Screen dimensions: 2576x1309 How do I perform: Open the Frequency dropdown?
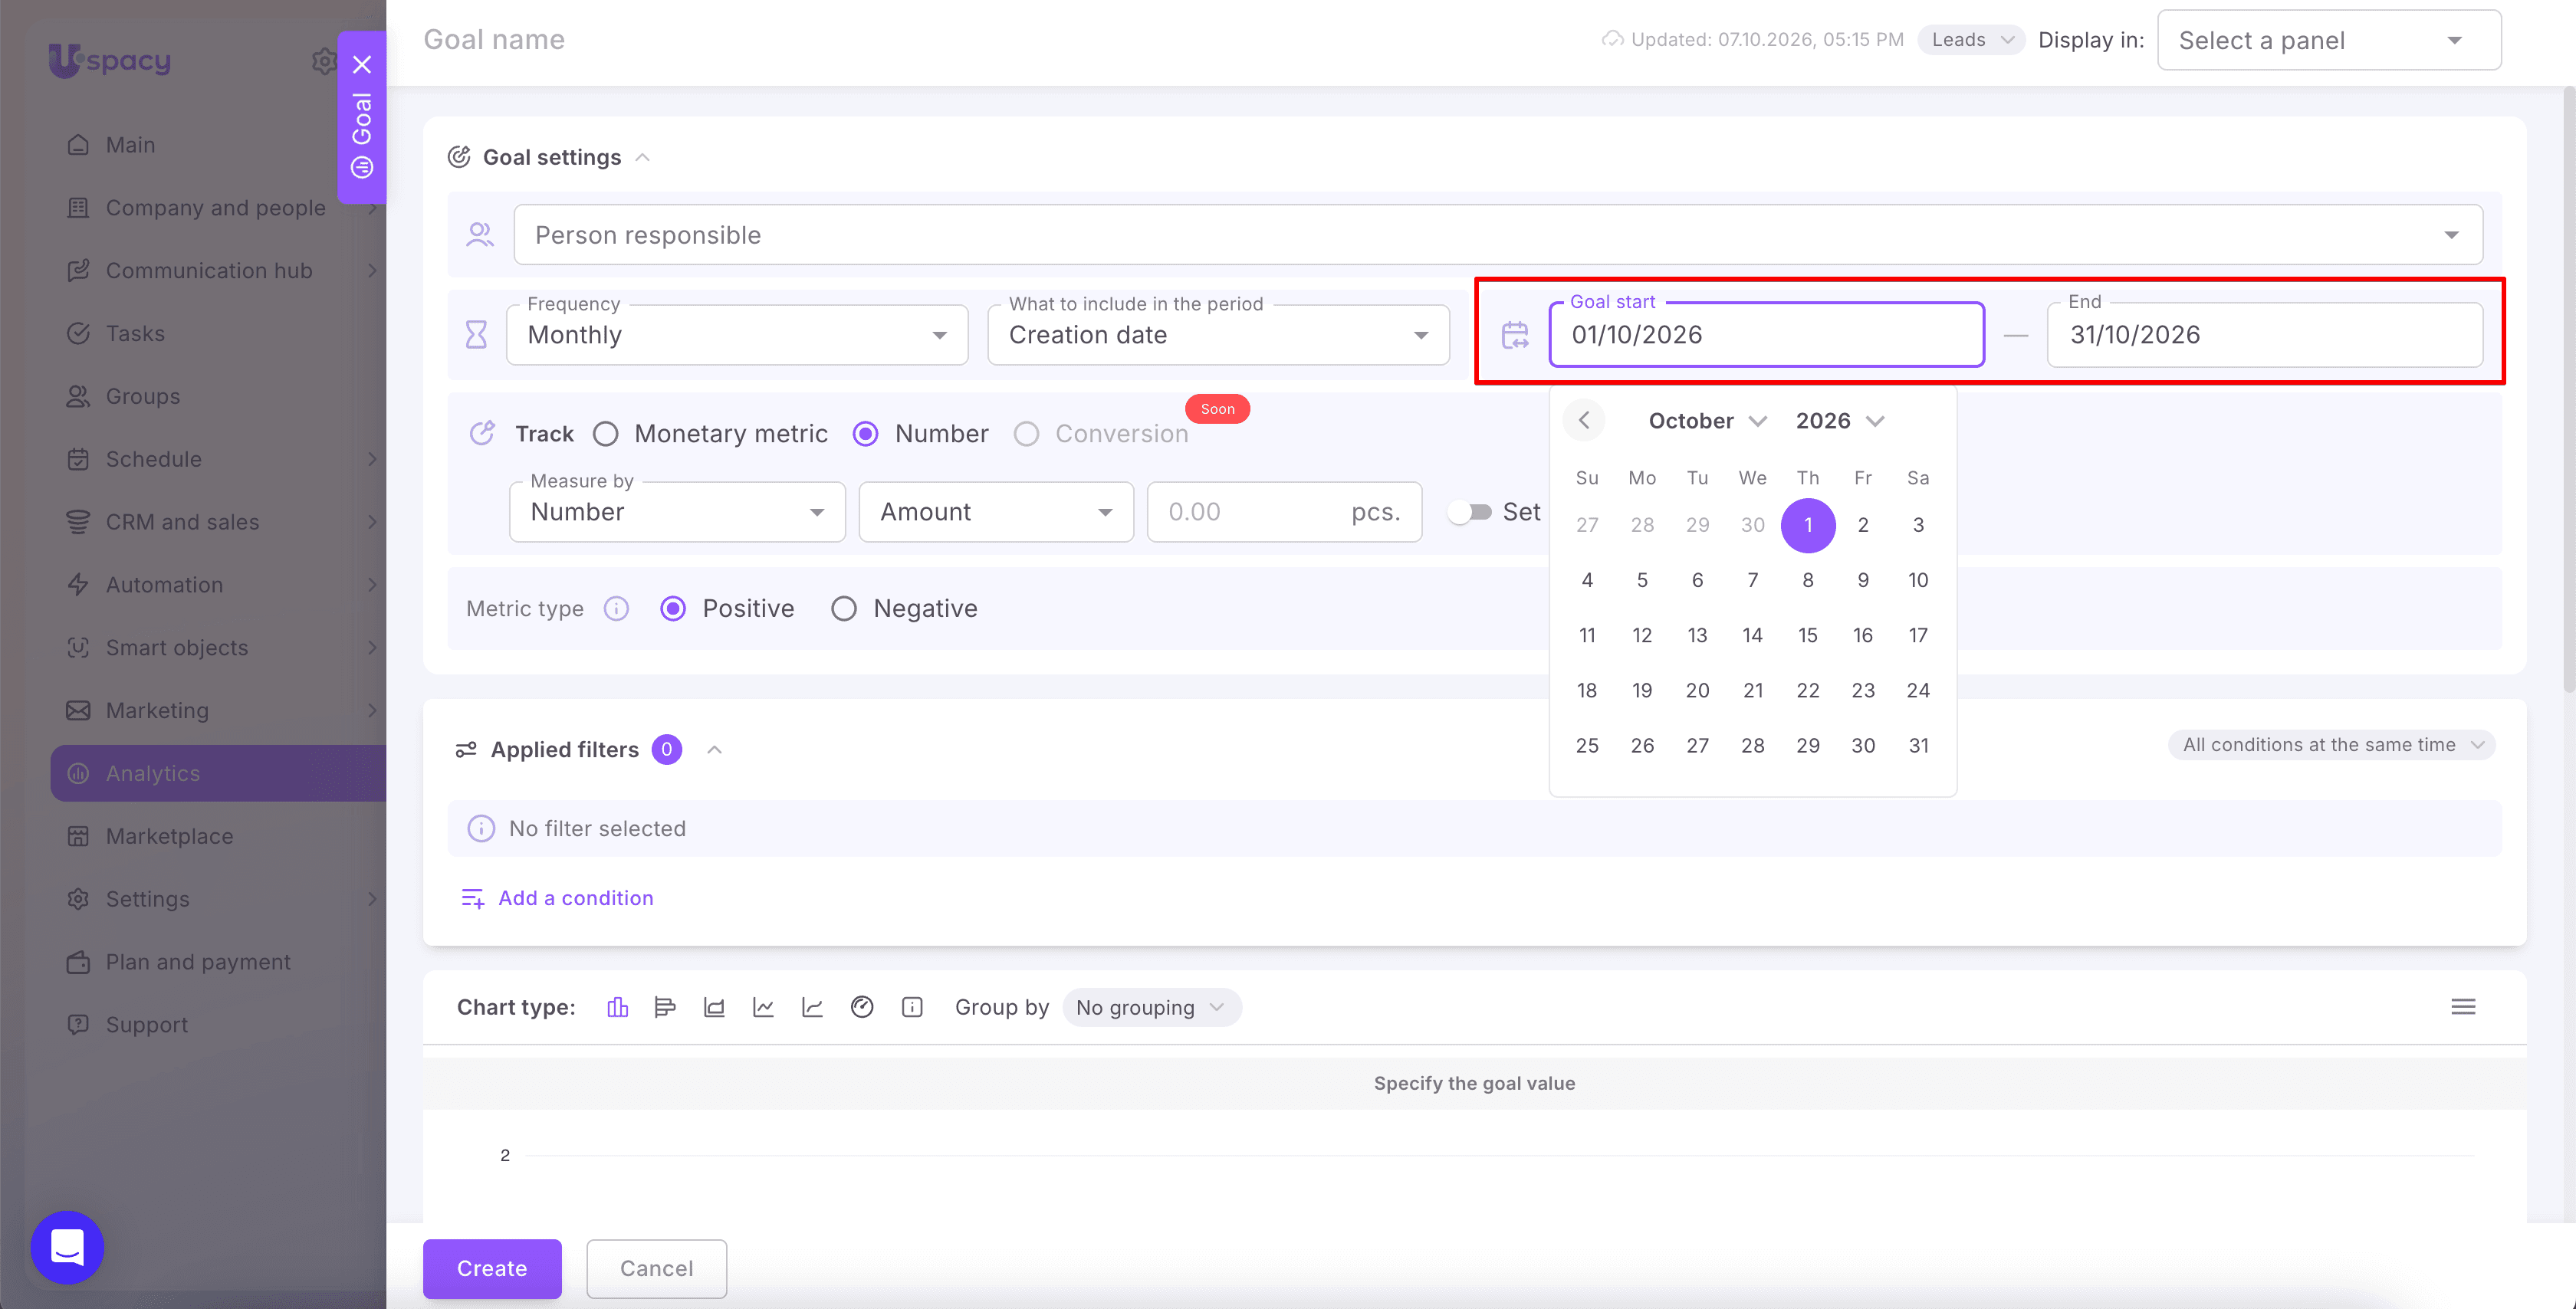click(737, 335)
